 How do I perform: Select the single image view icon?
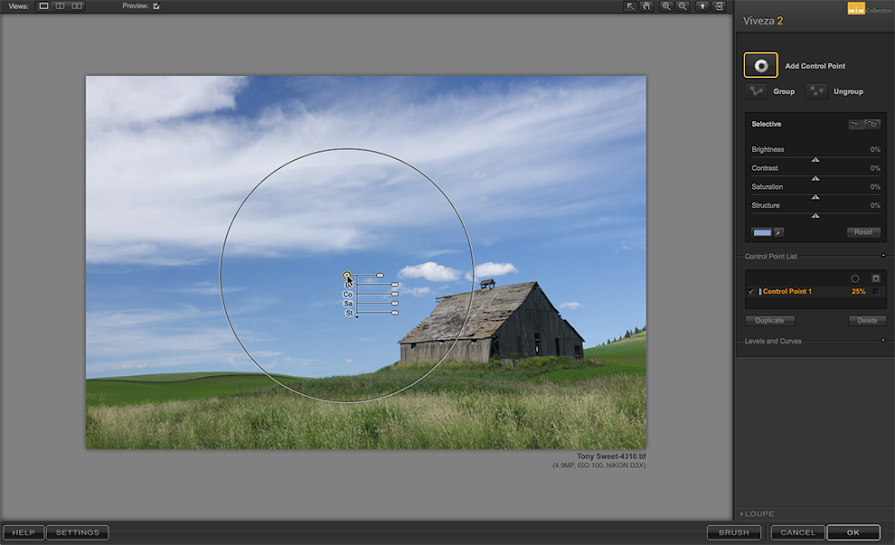44,6
